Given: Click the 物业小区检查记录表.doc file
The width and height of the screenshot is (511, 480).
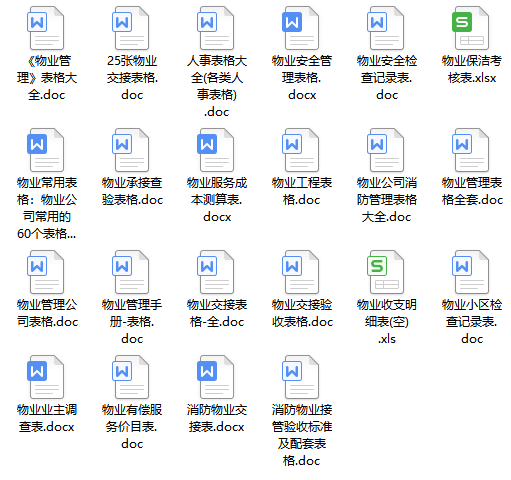Looking at the screenshot, I should (x=471, y=272).
